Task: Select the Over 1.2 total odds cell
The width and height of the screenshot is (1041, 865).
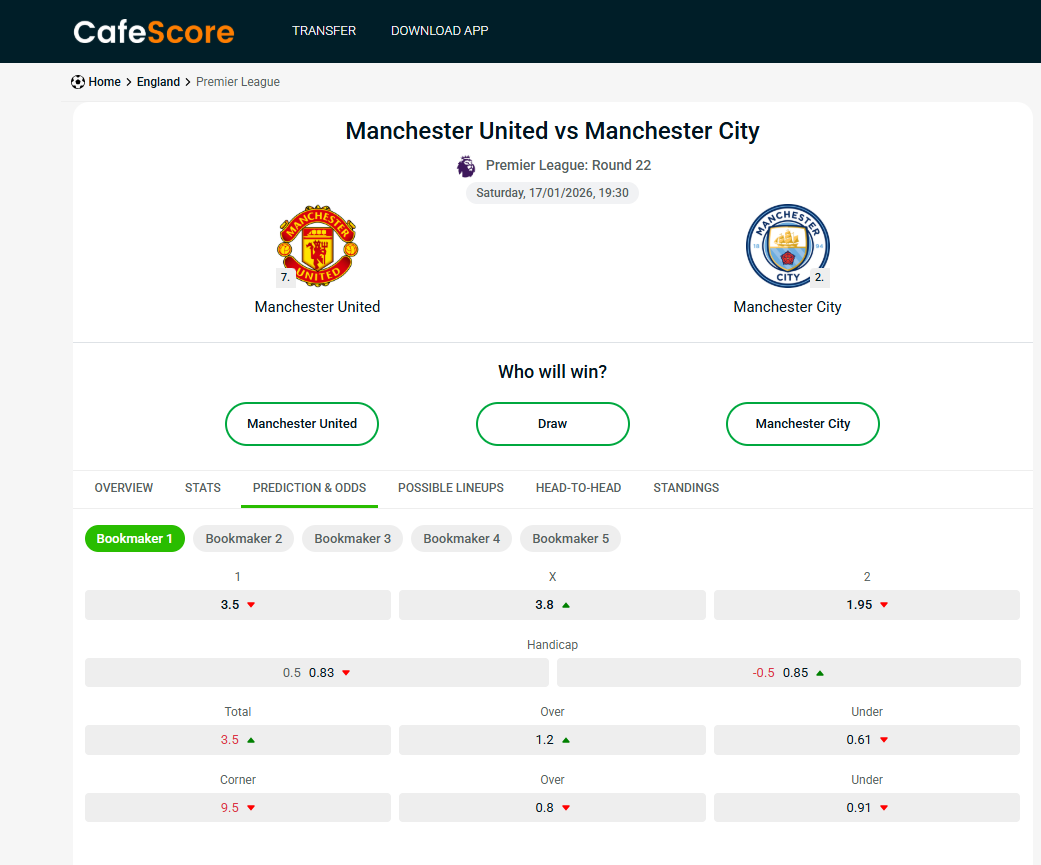Action: (x=552, y=740)
